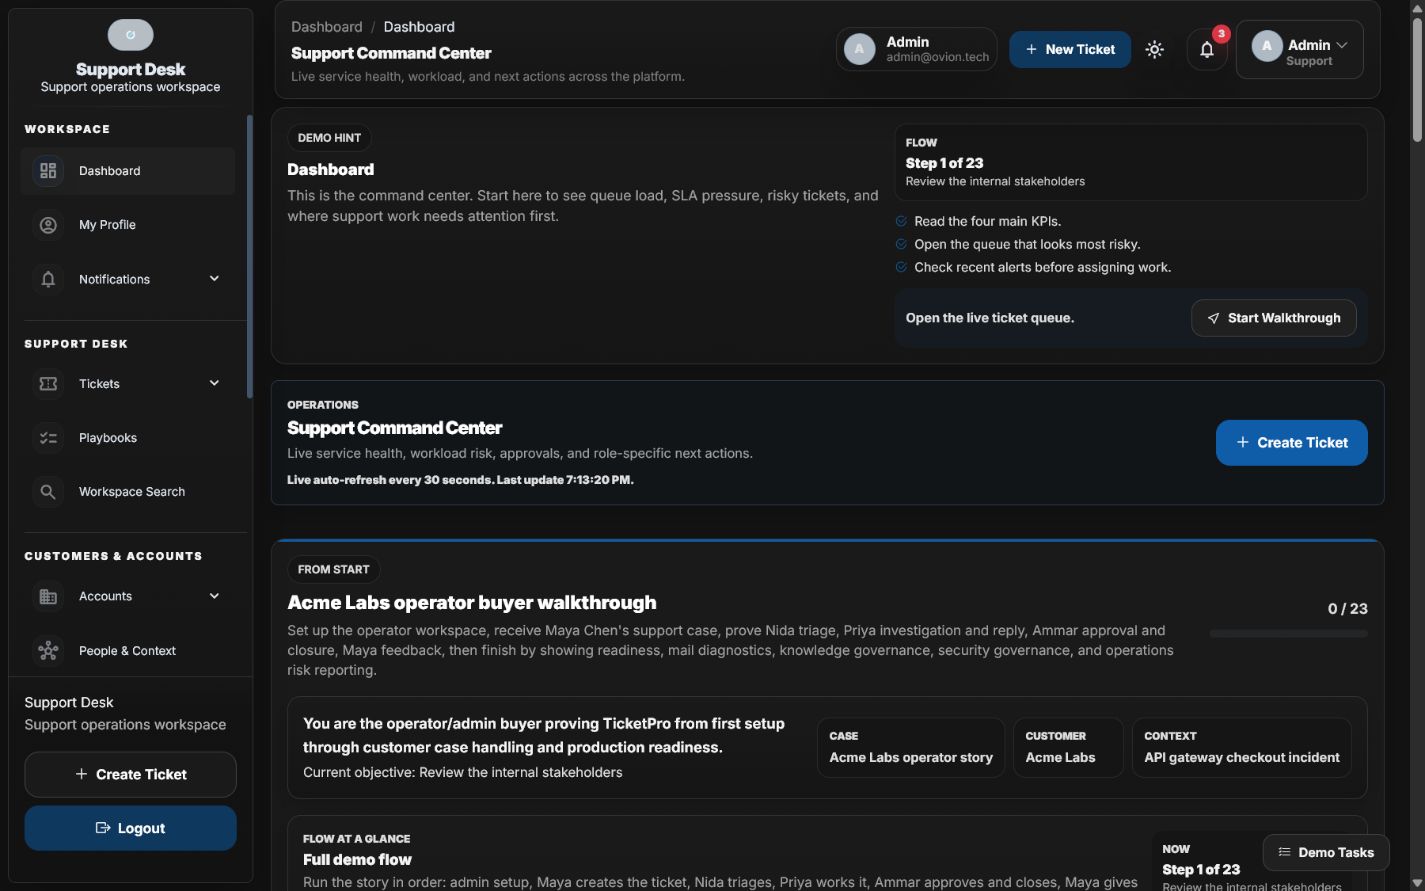Click the Workspace Search magnifier icon

(x=48, y=492)
